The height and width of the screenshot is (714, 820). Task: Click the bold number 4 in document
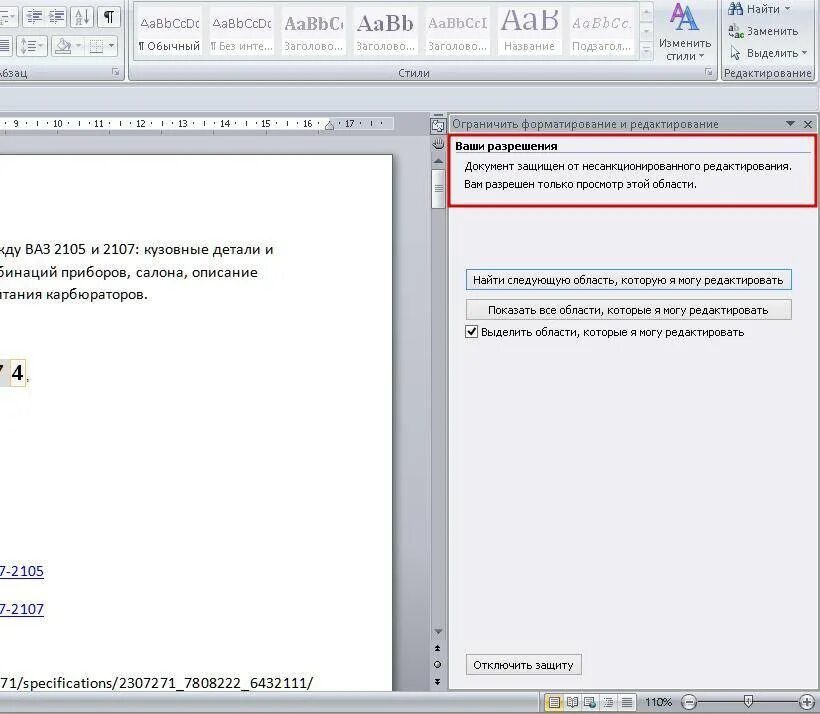[18, 372]
